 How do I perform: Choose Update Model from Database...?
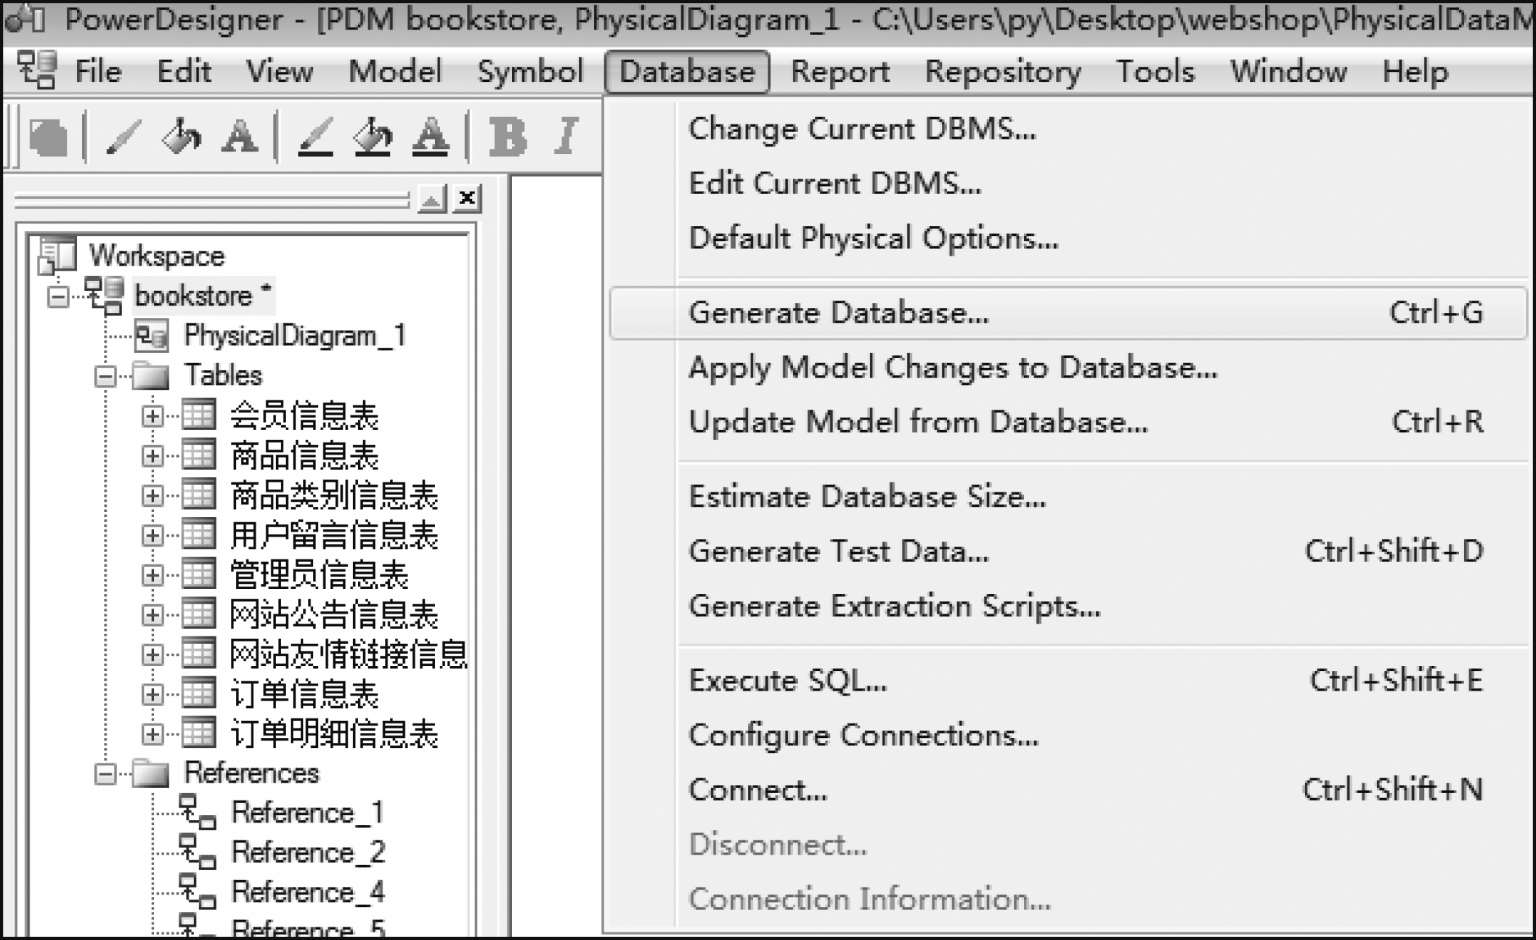tap(1068, 422)
